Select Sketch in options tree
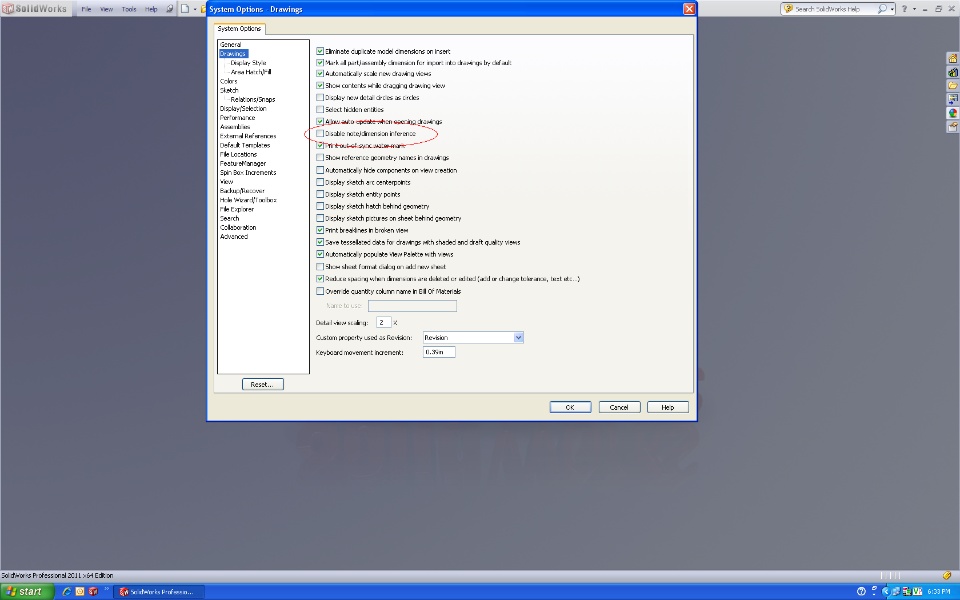Viewport: 960px width, 600px height. pyautogui.click(x=229, y=90)
